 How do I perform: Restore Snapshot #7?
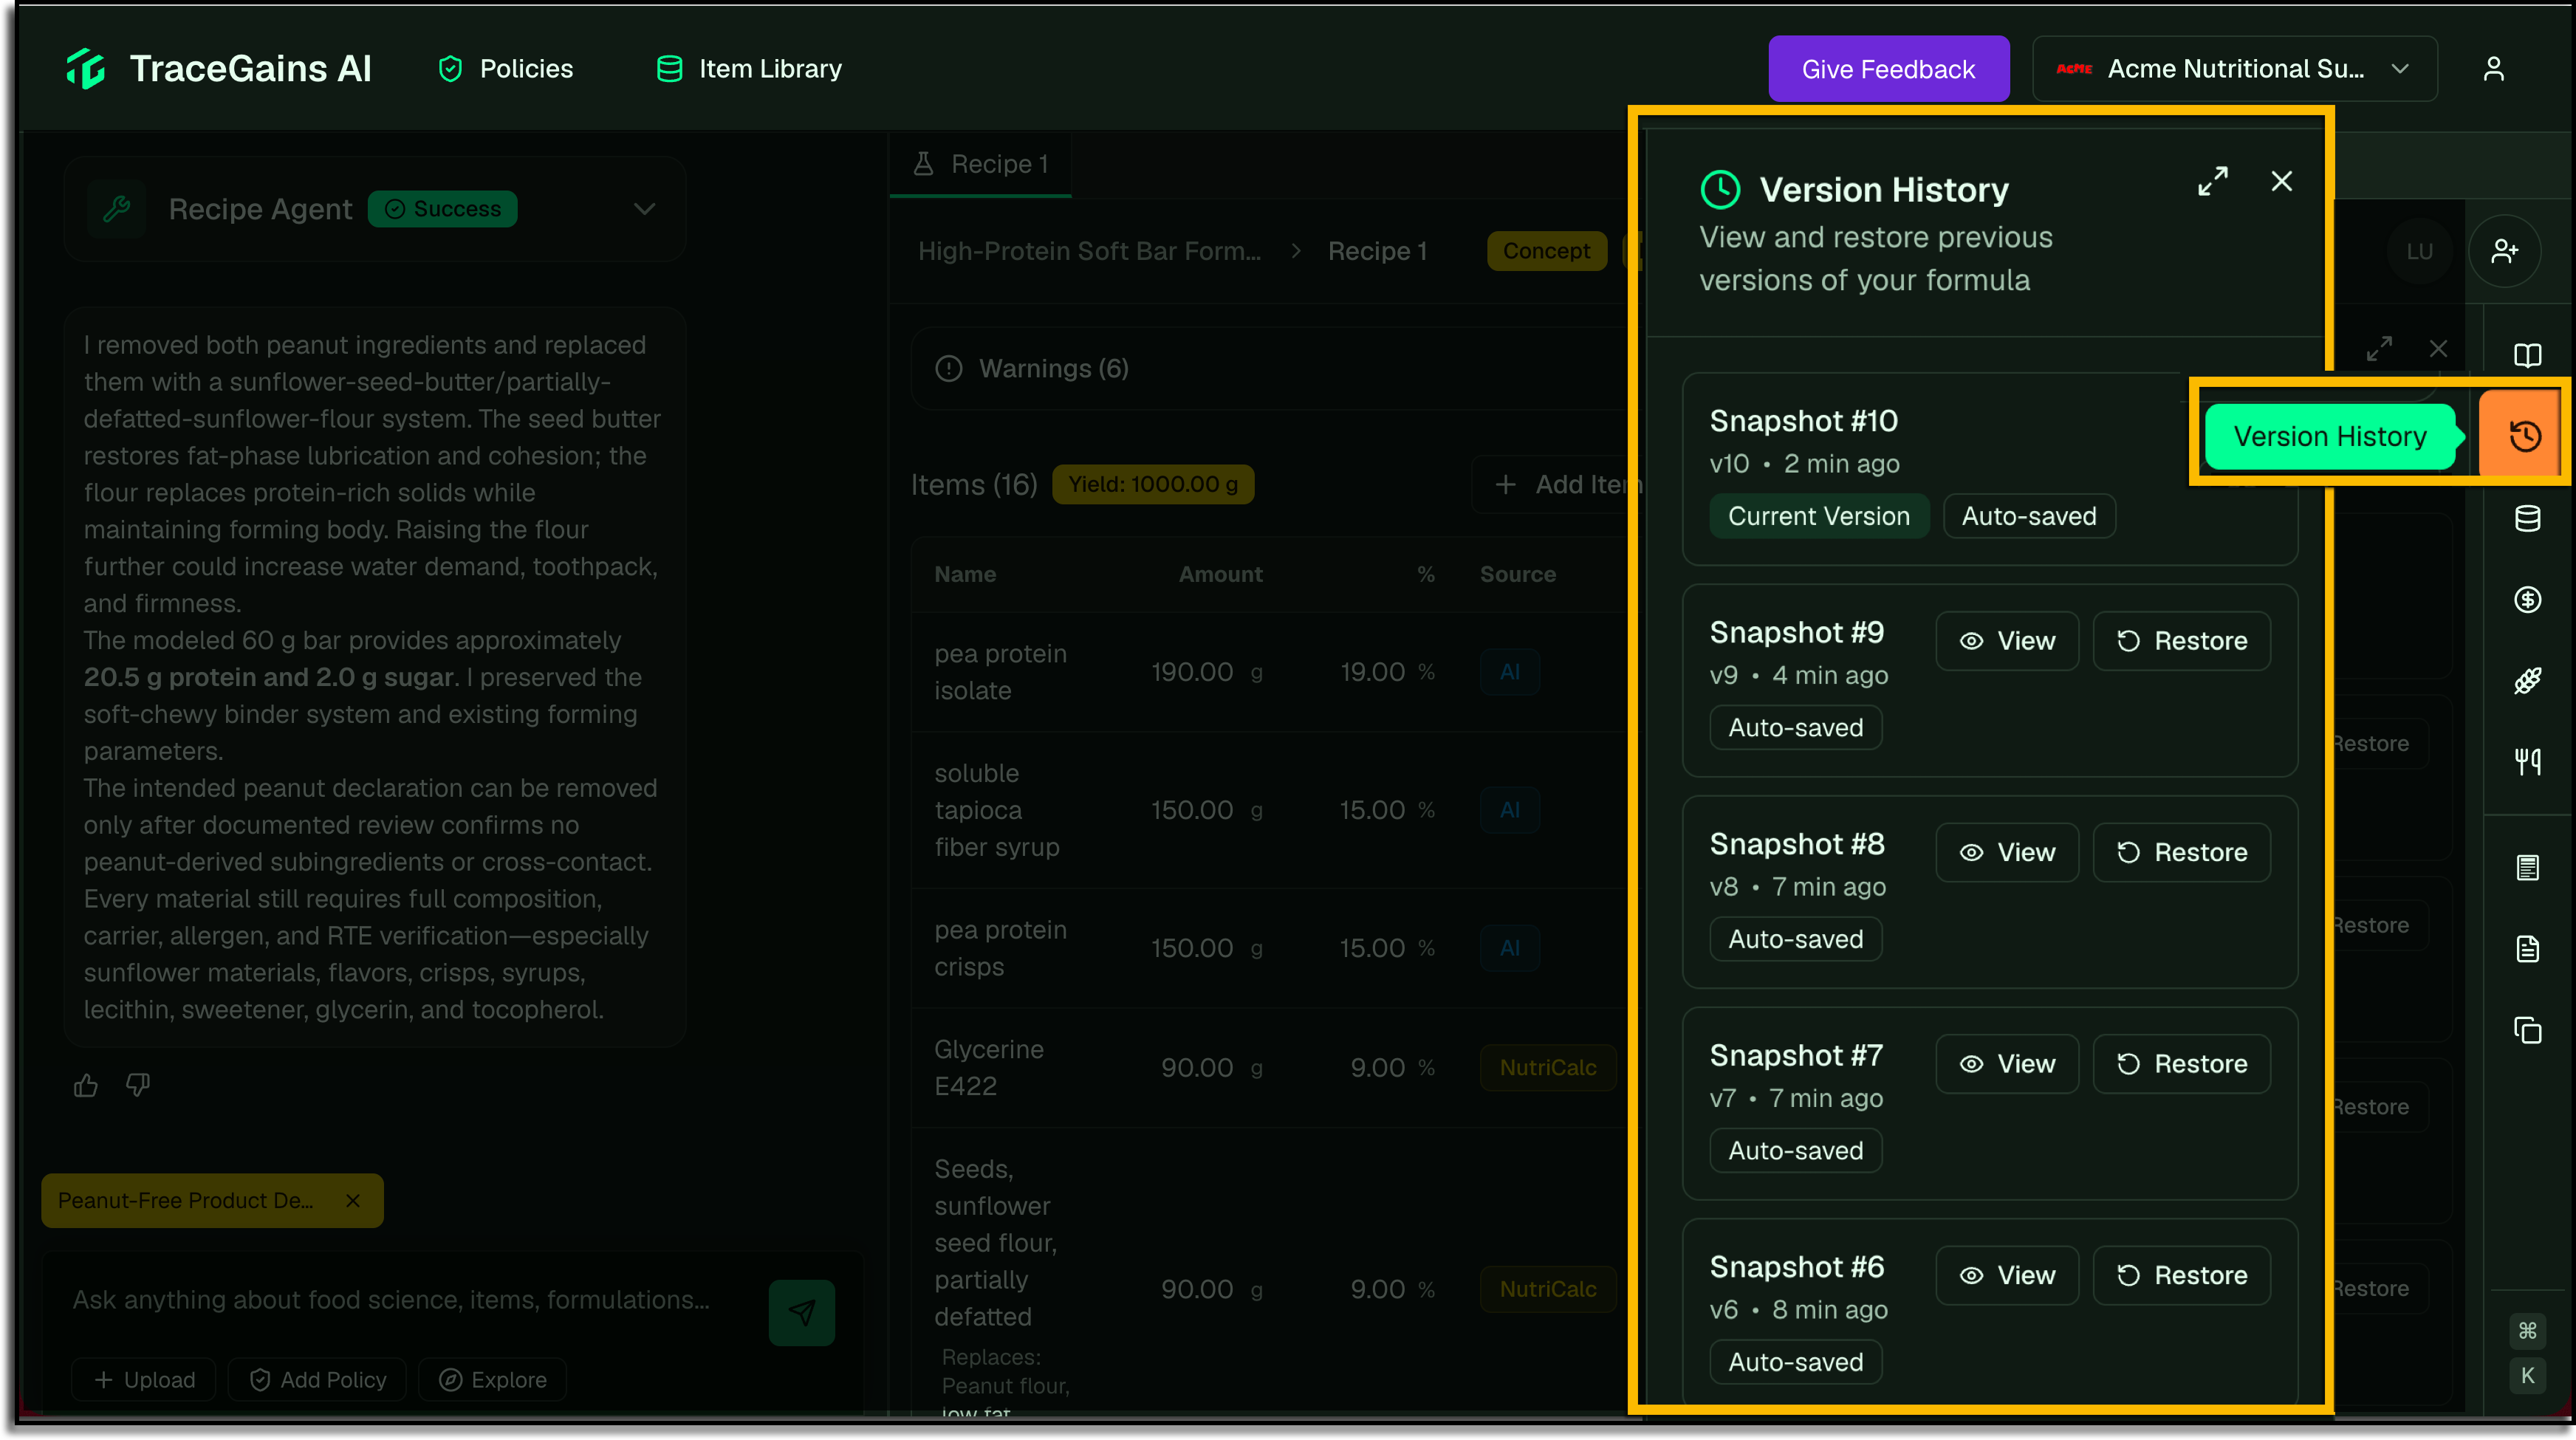pos(2181,1064)
